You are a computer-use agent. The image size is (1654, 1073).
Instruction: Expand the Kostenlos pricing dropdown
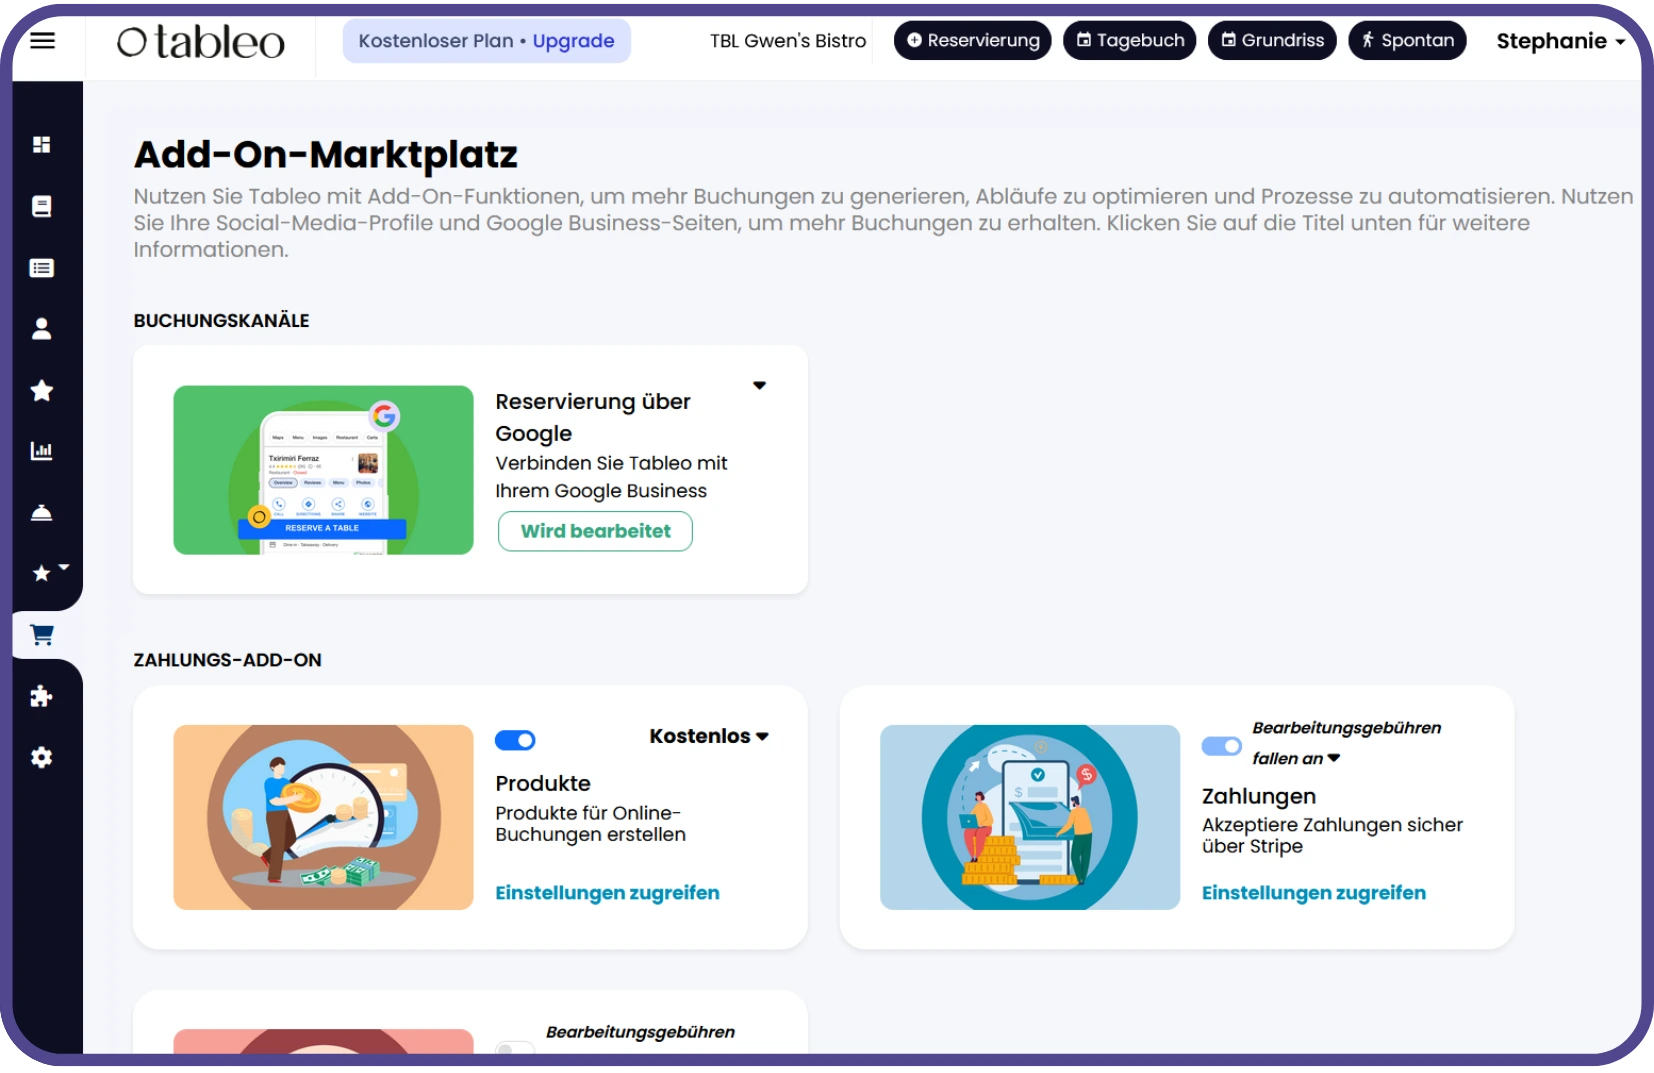[x=708, y=736]
